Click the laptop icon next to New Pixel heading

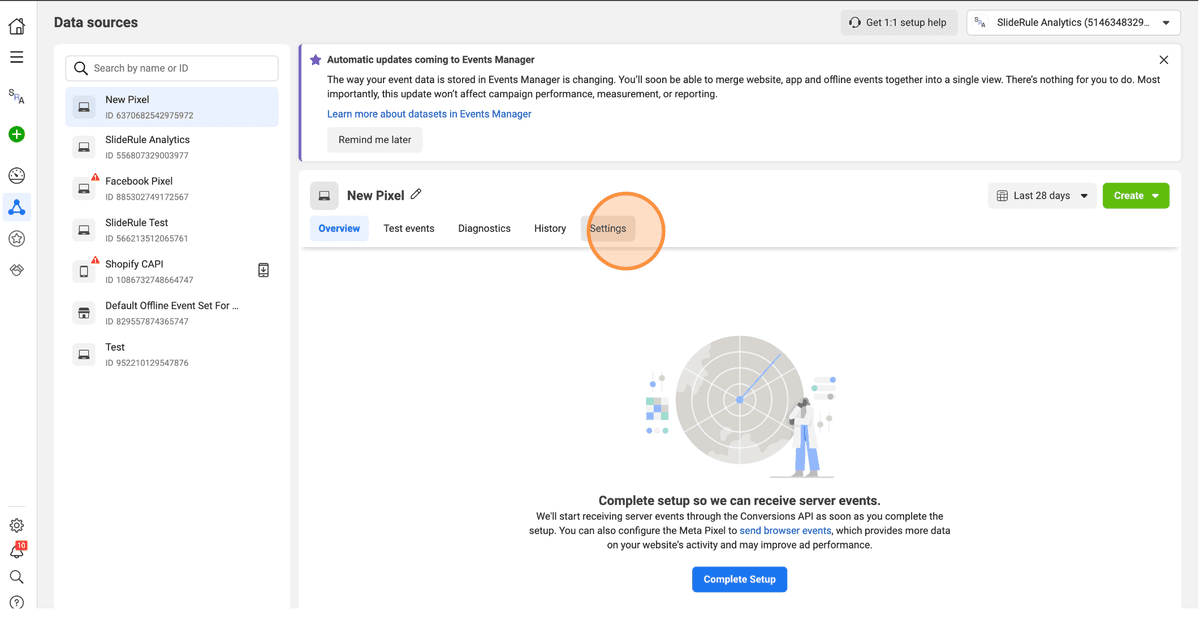click(324, 196)
